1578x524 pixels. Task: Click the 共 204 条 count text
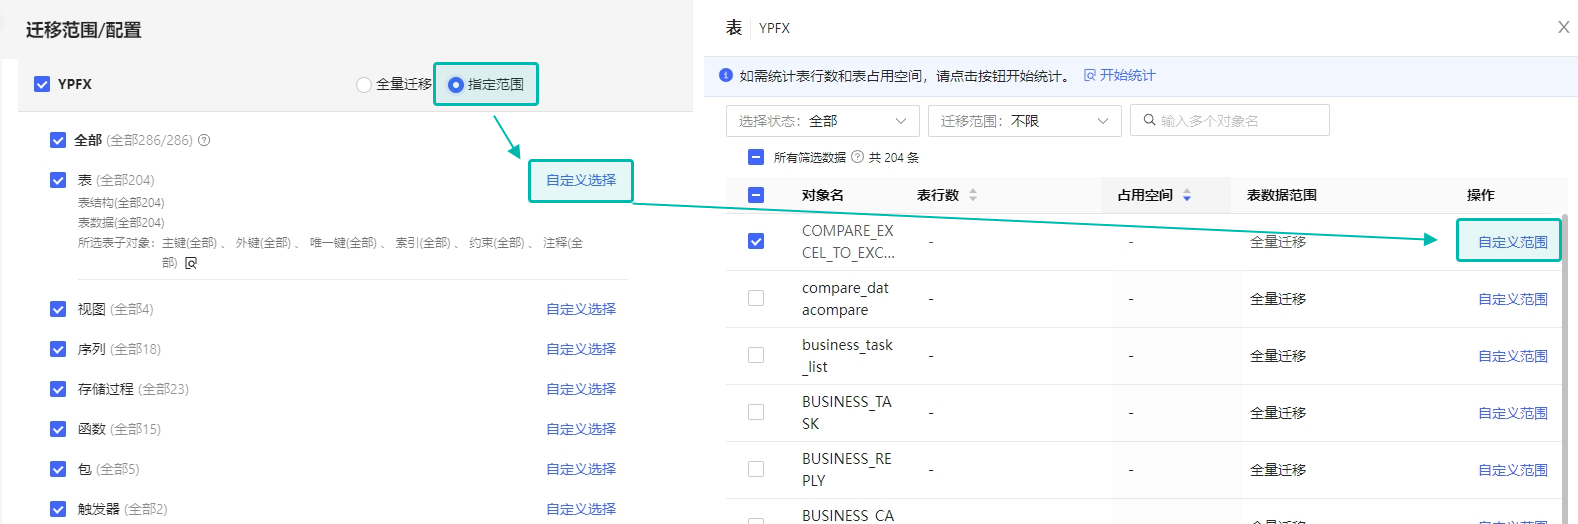(x=894, y=157)
